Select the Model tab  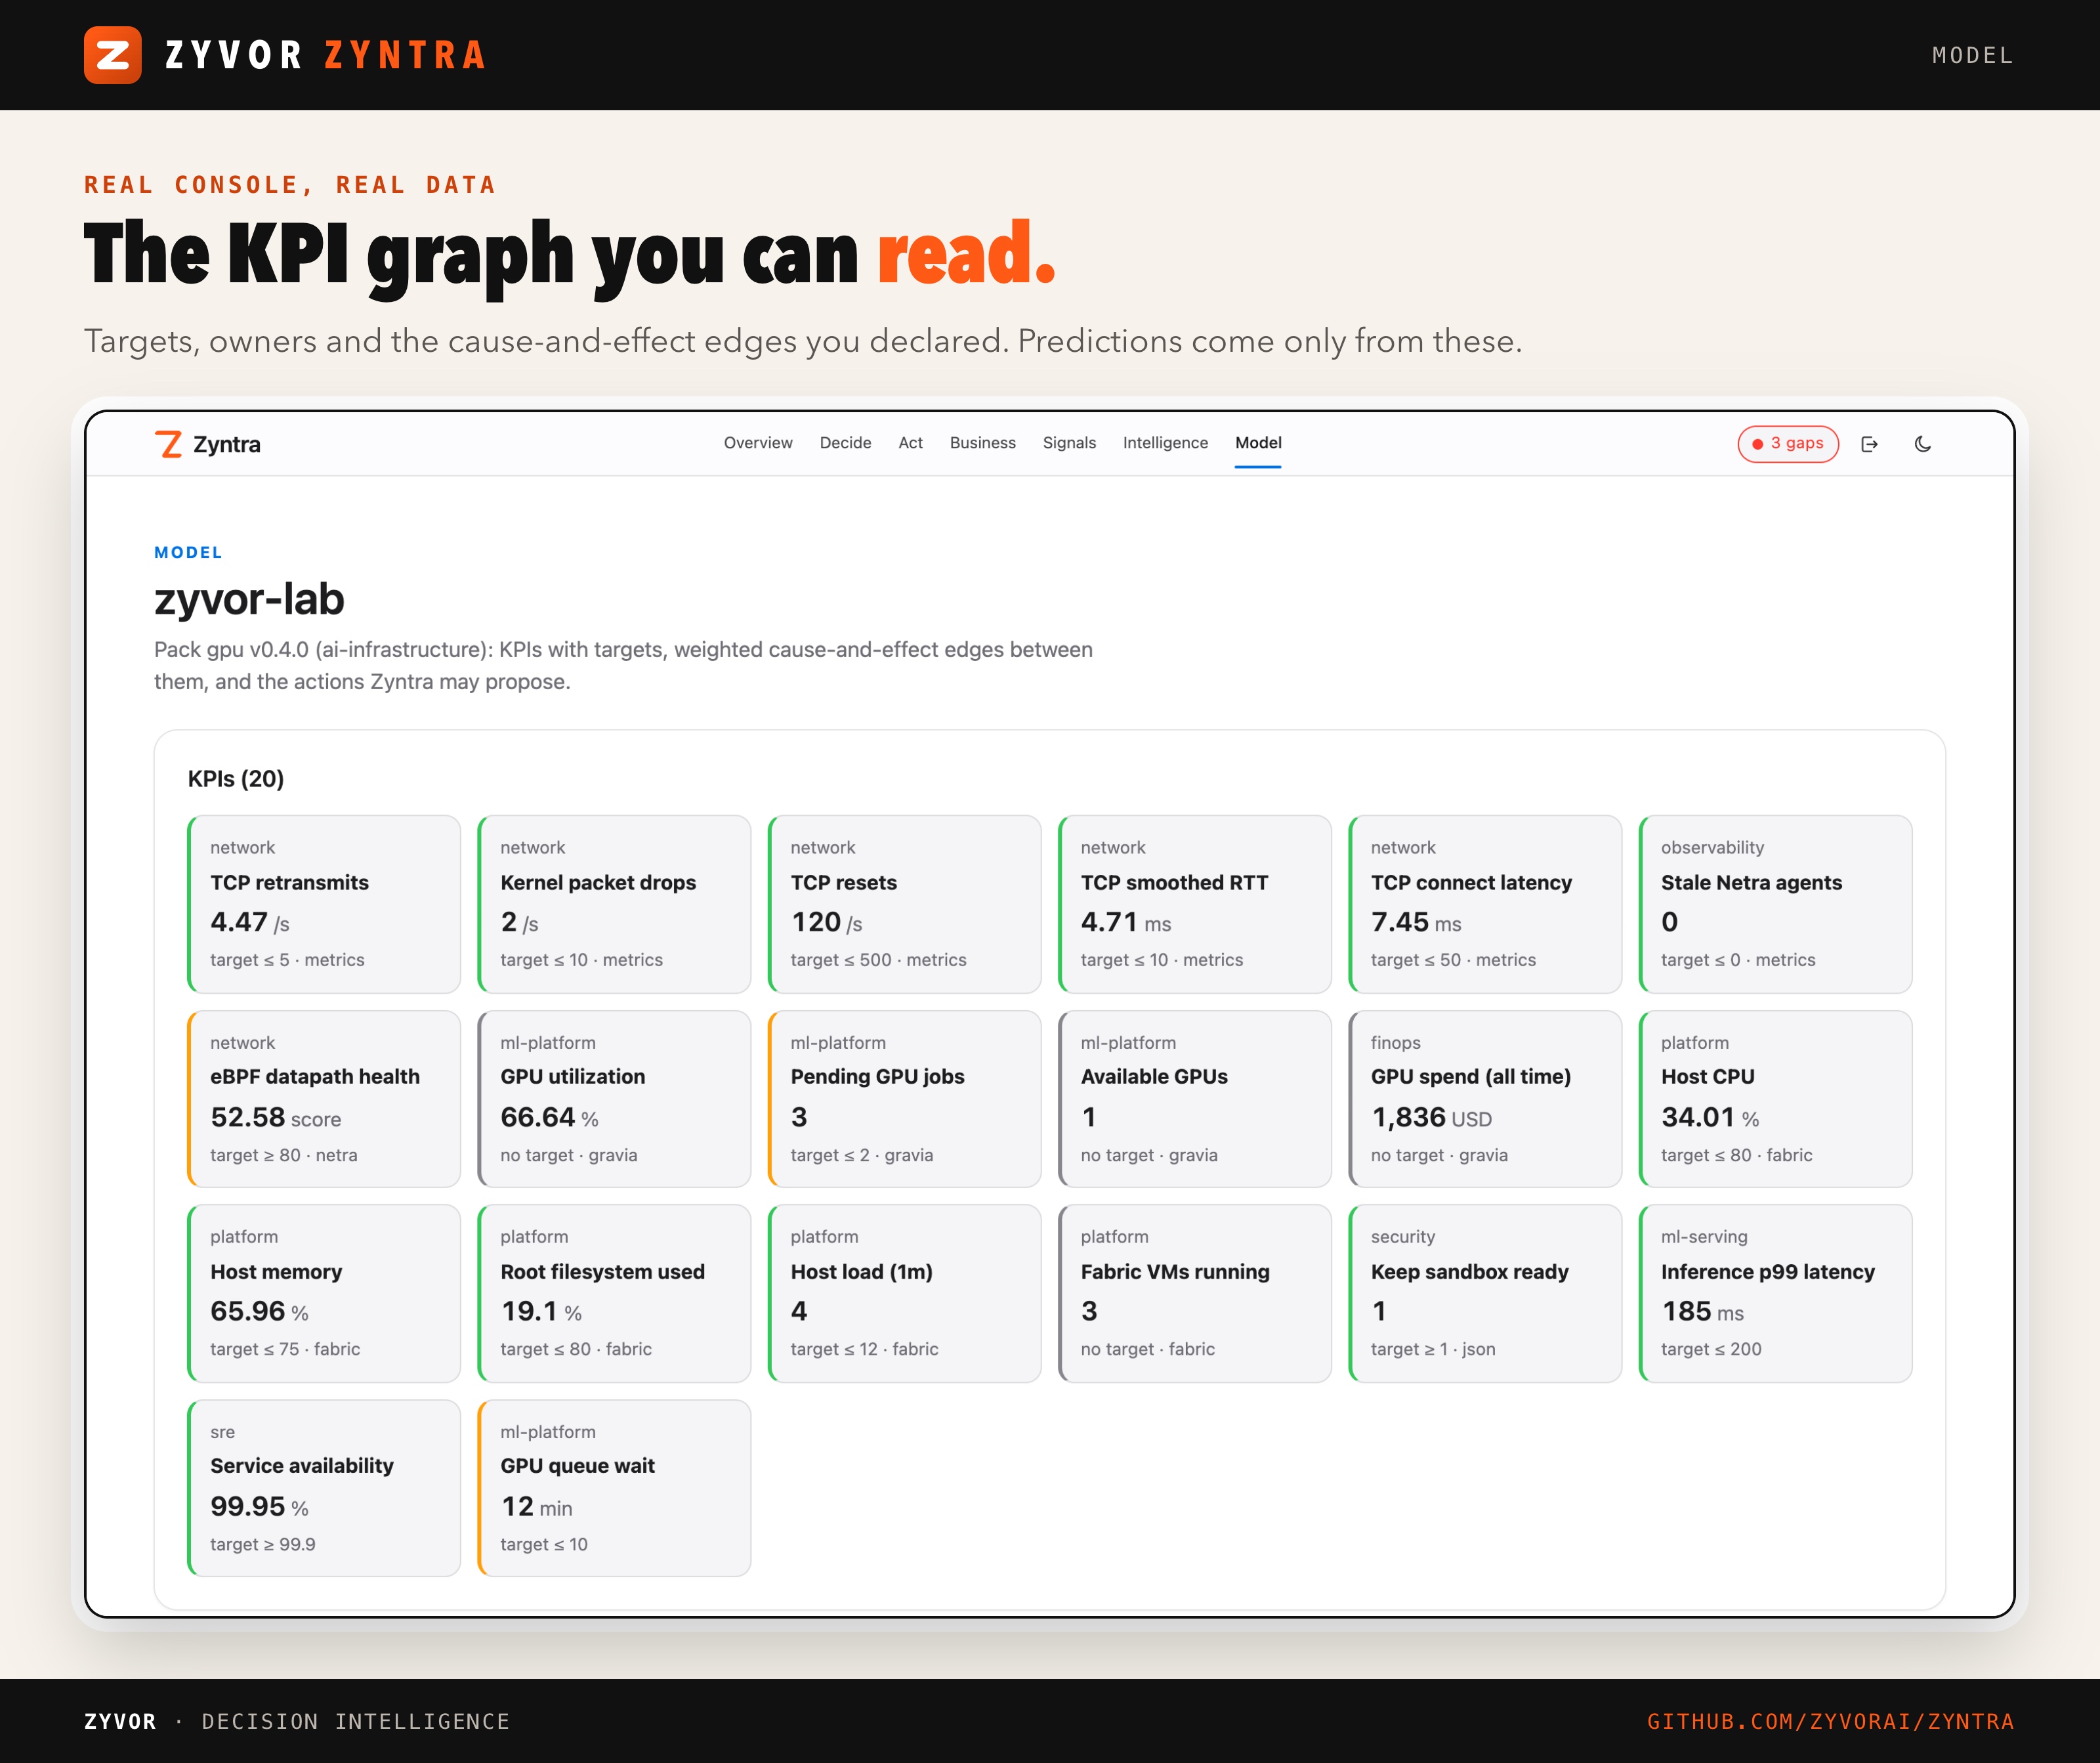click(1258, 443)
